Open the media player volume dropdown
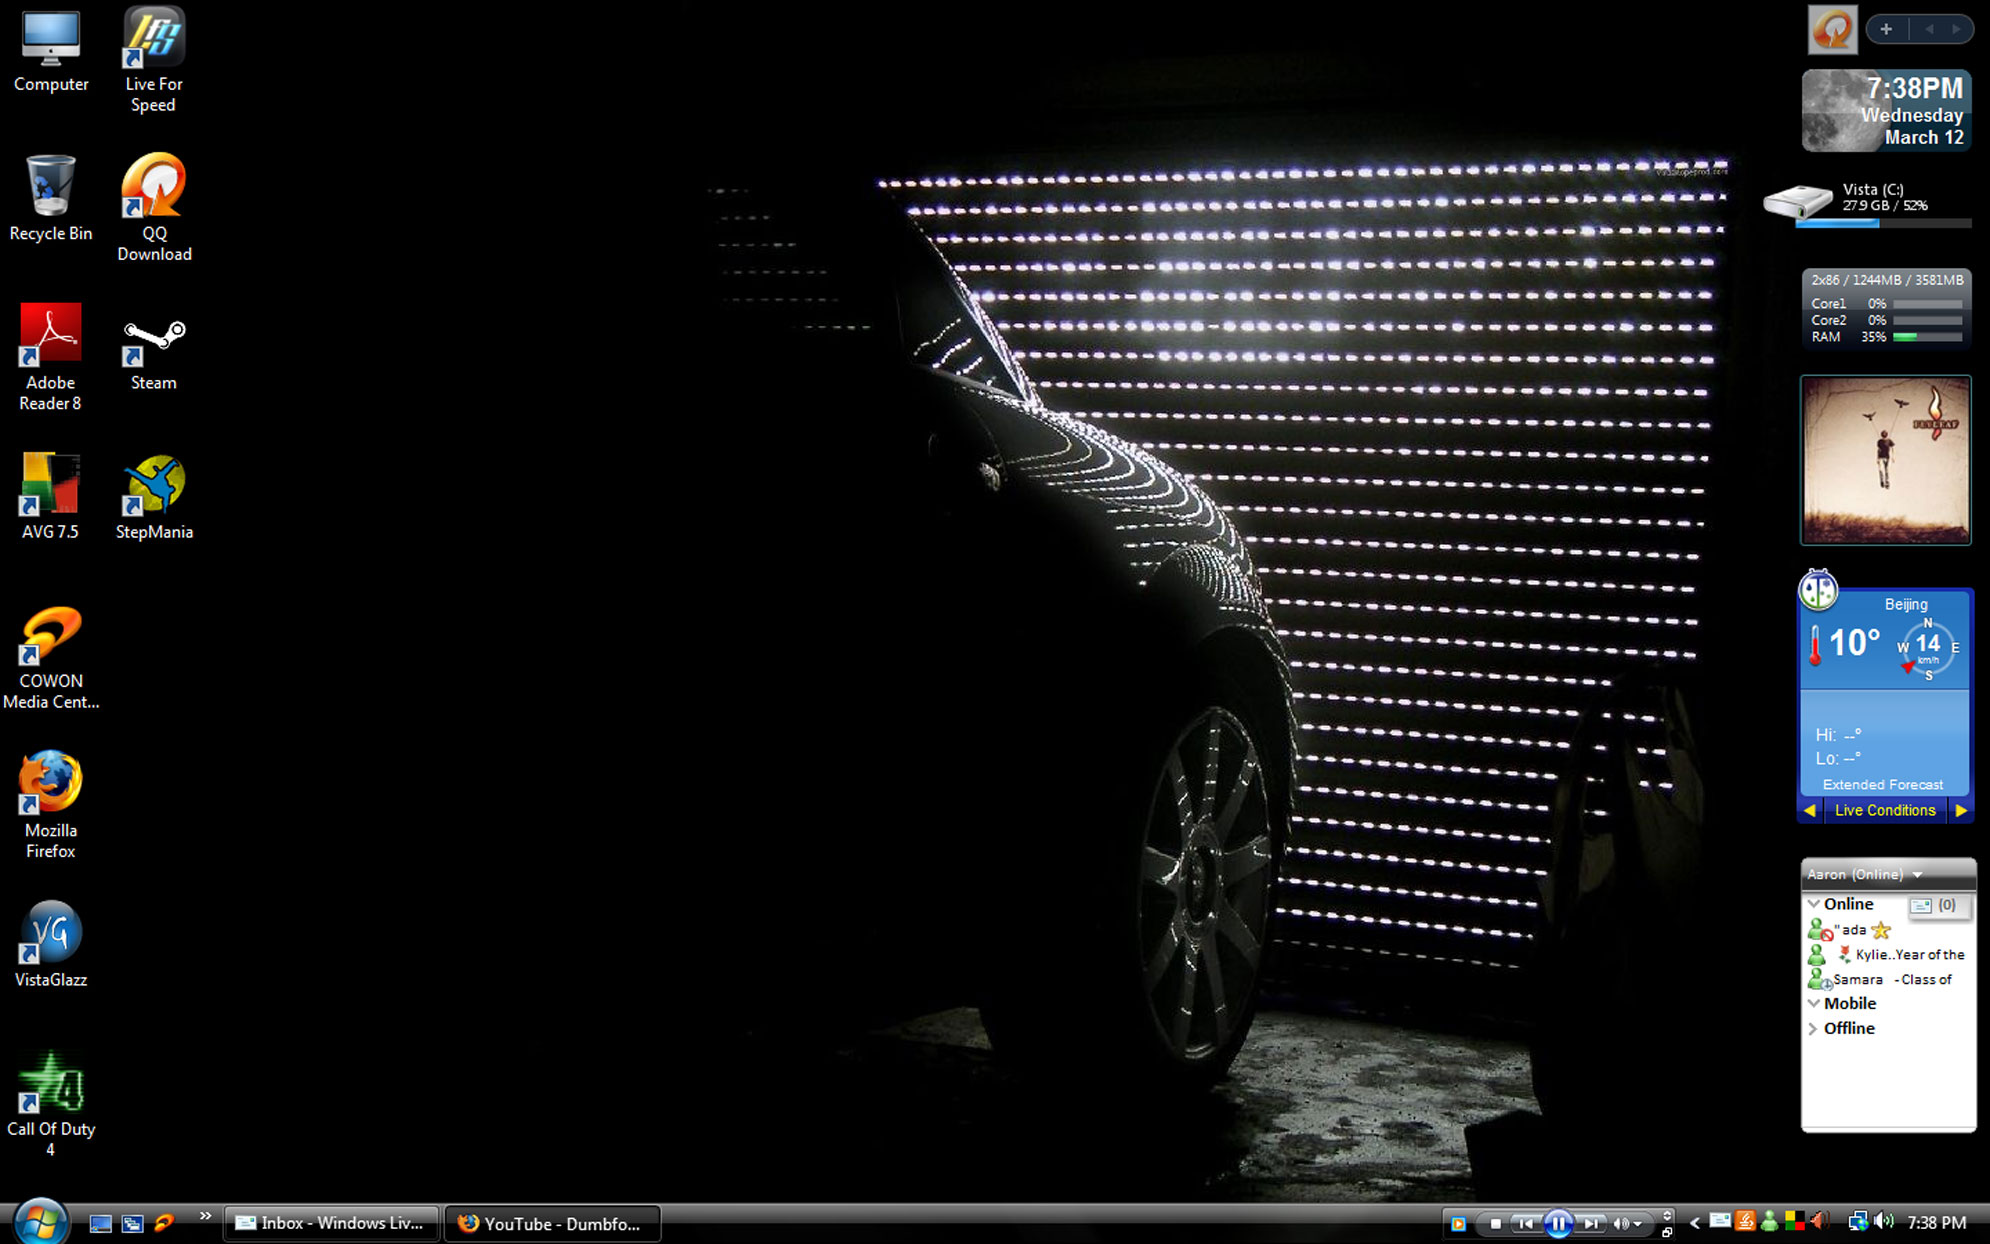The width and height of the screenshot is (1990, 1244). pos(1637,1224)
